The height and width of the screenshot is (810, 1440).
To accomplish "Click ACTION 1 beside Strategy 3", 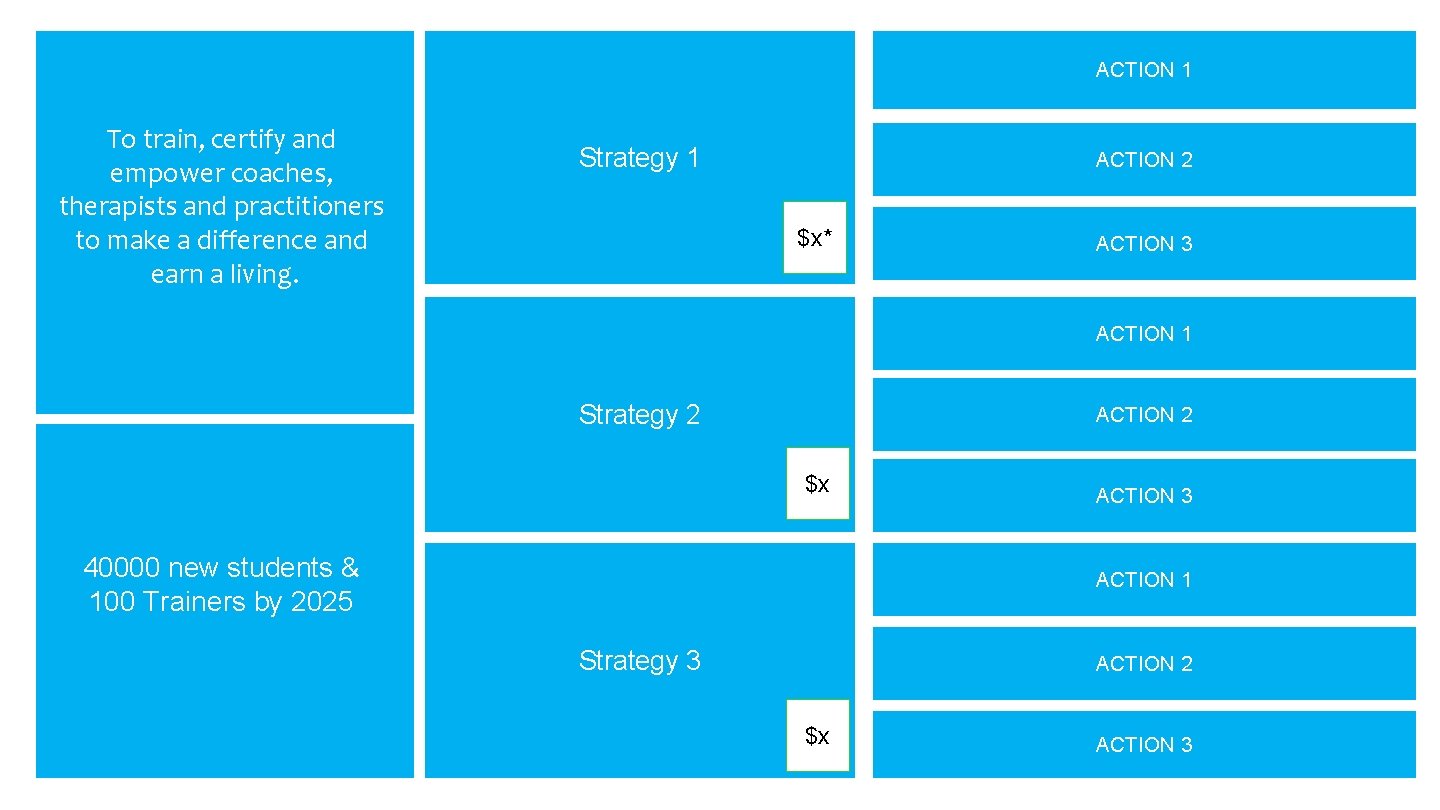I will tap(1144, 580).
